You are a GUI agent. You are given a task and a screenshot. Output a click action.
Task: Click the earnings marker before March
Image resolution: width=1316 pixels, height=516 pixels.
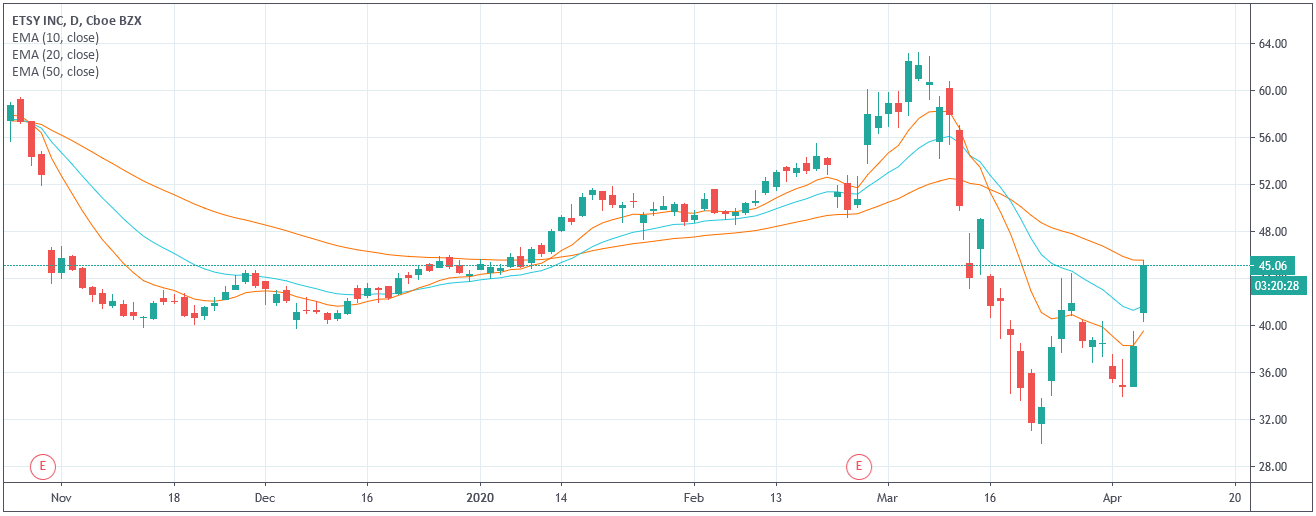[x=858, y=465]
